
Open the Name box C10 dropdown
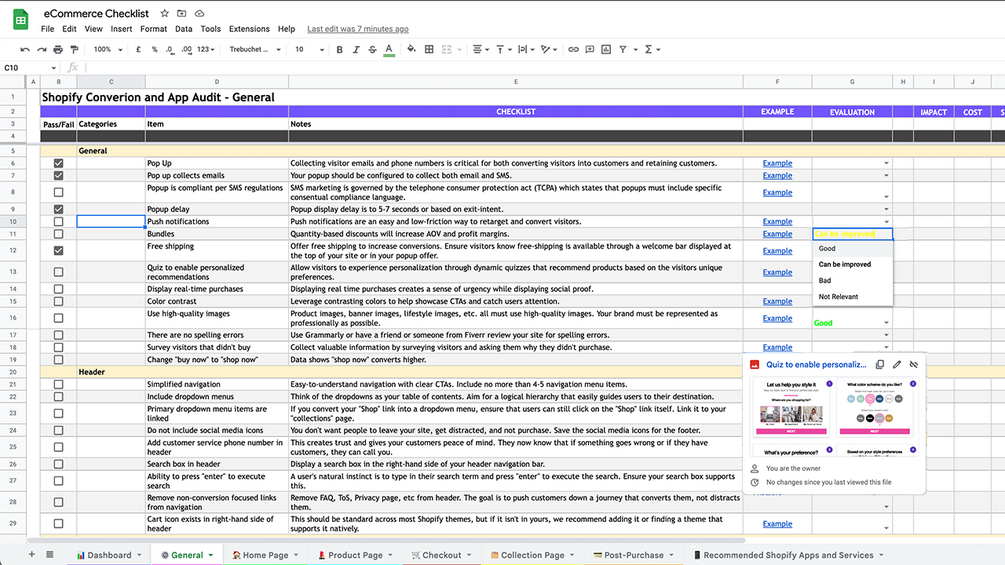click(53, 68)
